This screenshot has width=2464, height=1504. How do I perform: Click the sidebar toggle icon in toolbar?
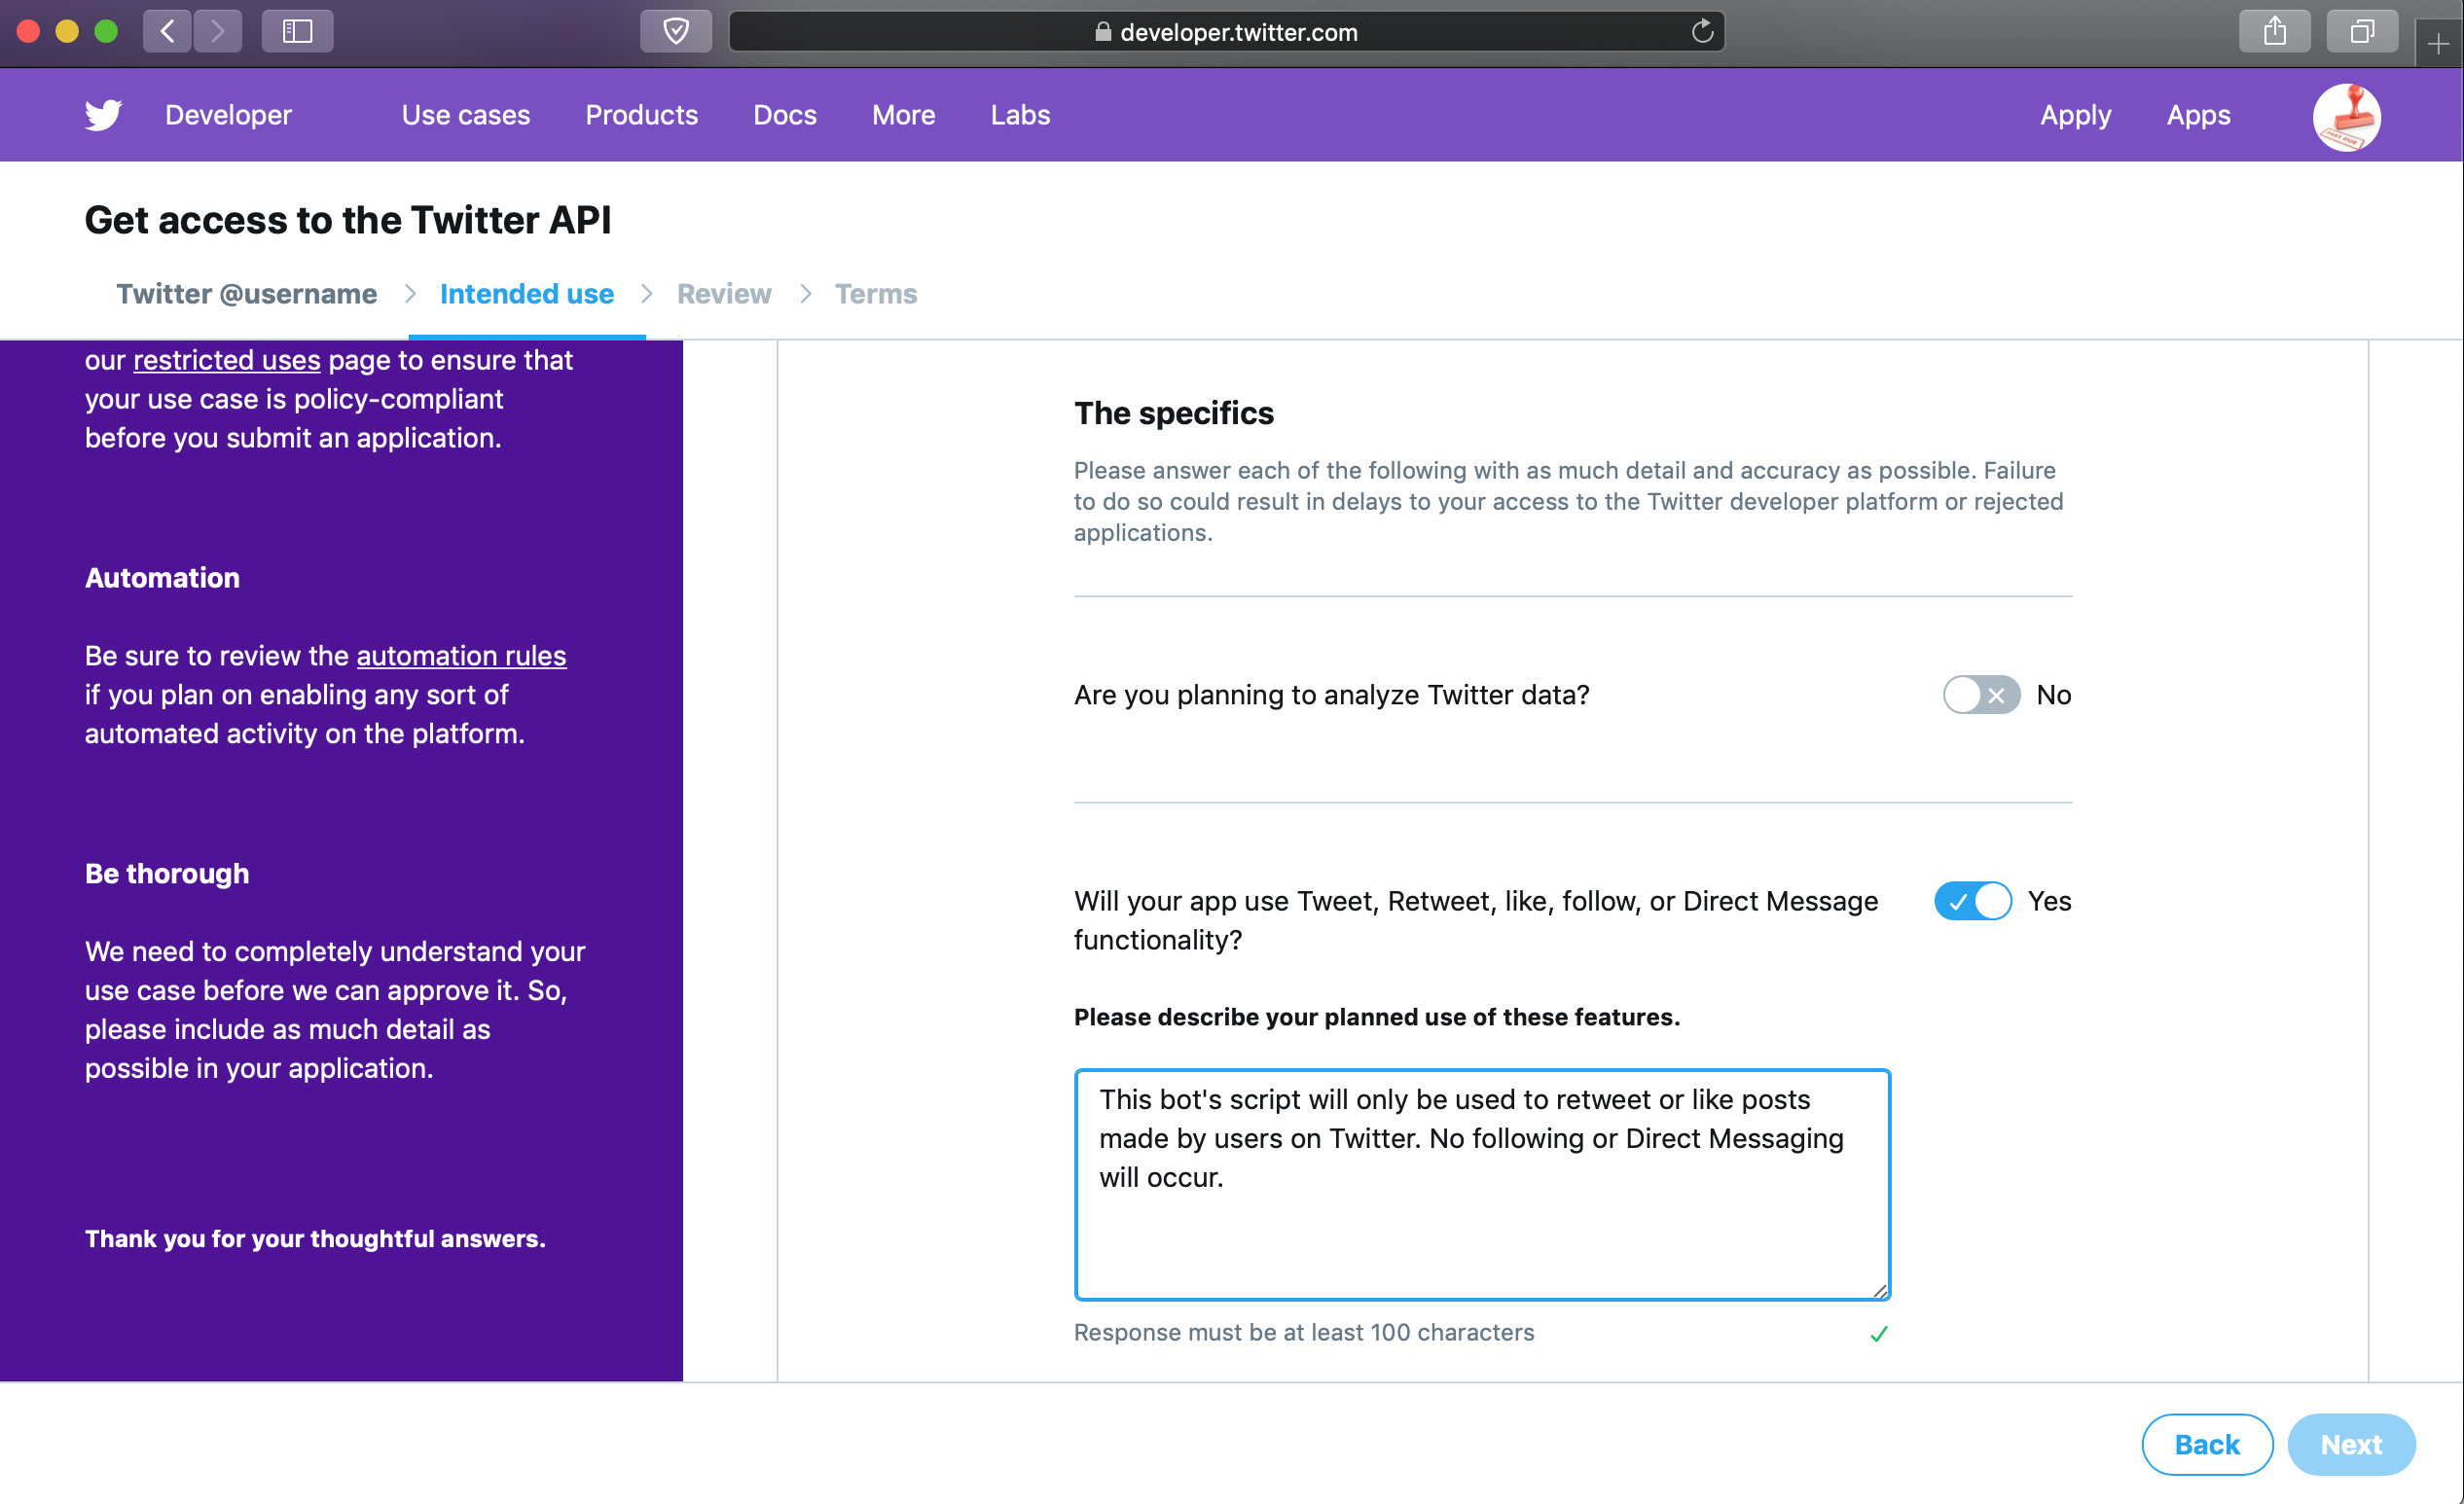coord(294,30)
